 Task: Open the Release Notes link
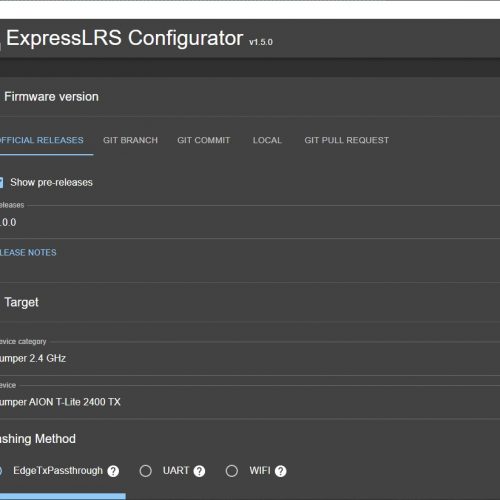click(28, 253)
